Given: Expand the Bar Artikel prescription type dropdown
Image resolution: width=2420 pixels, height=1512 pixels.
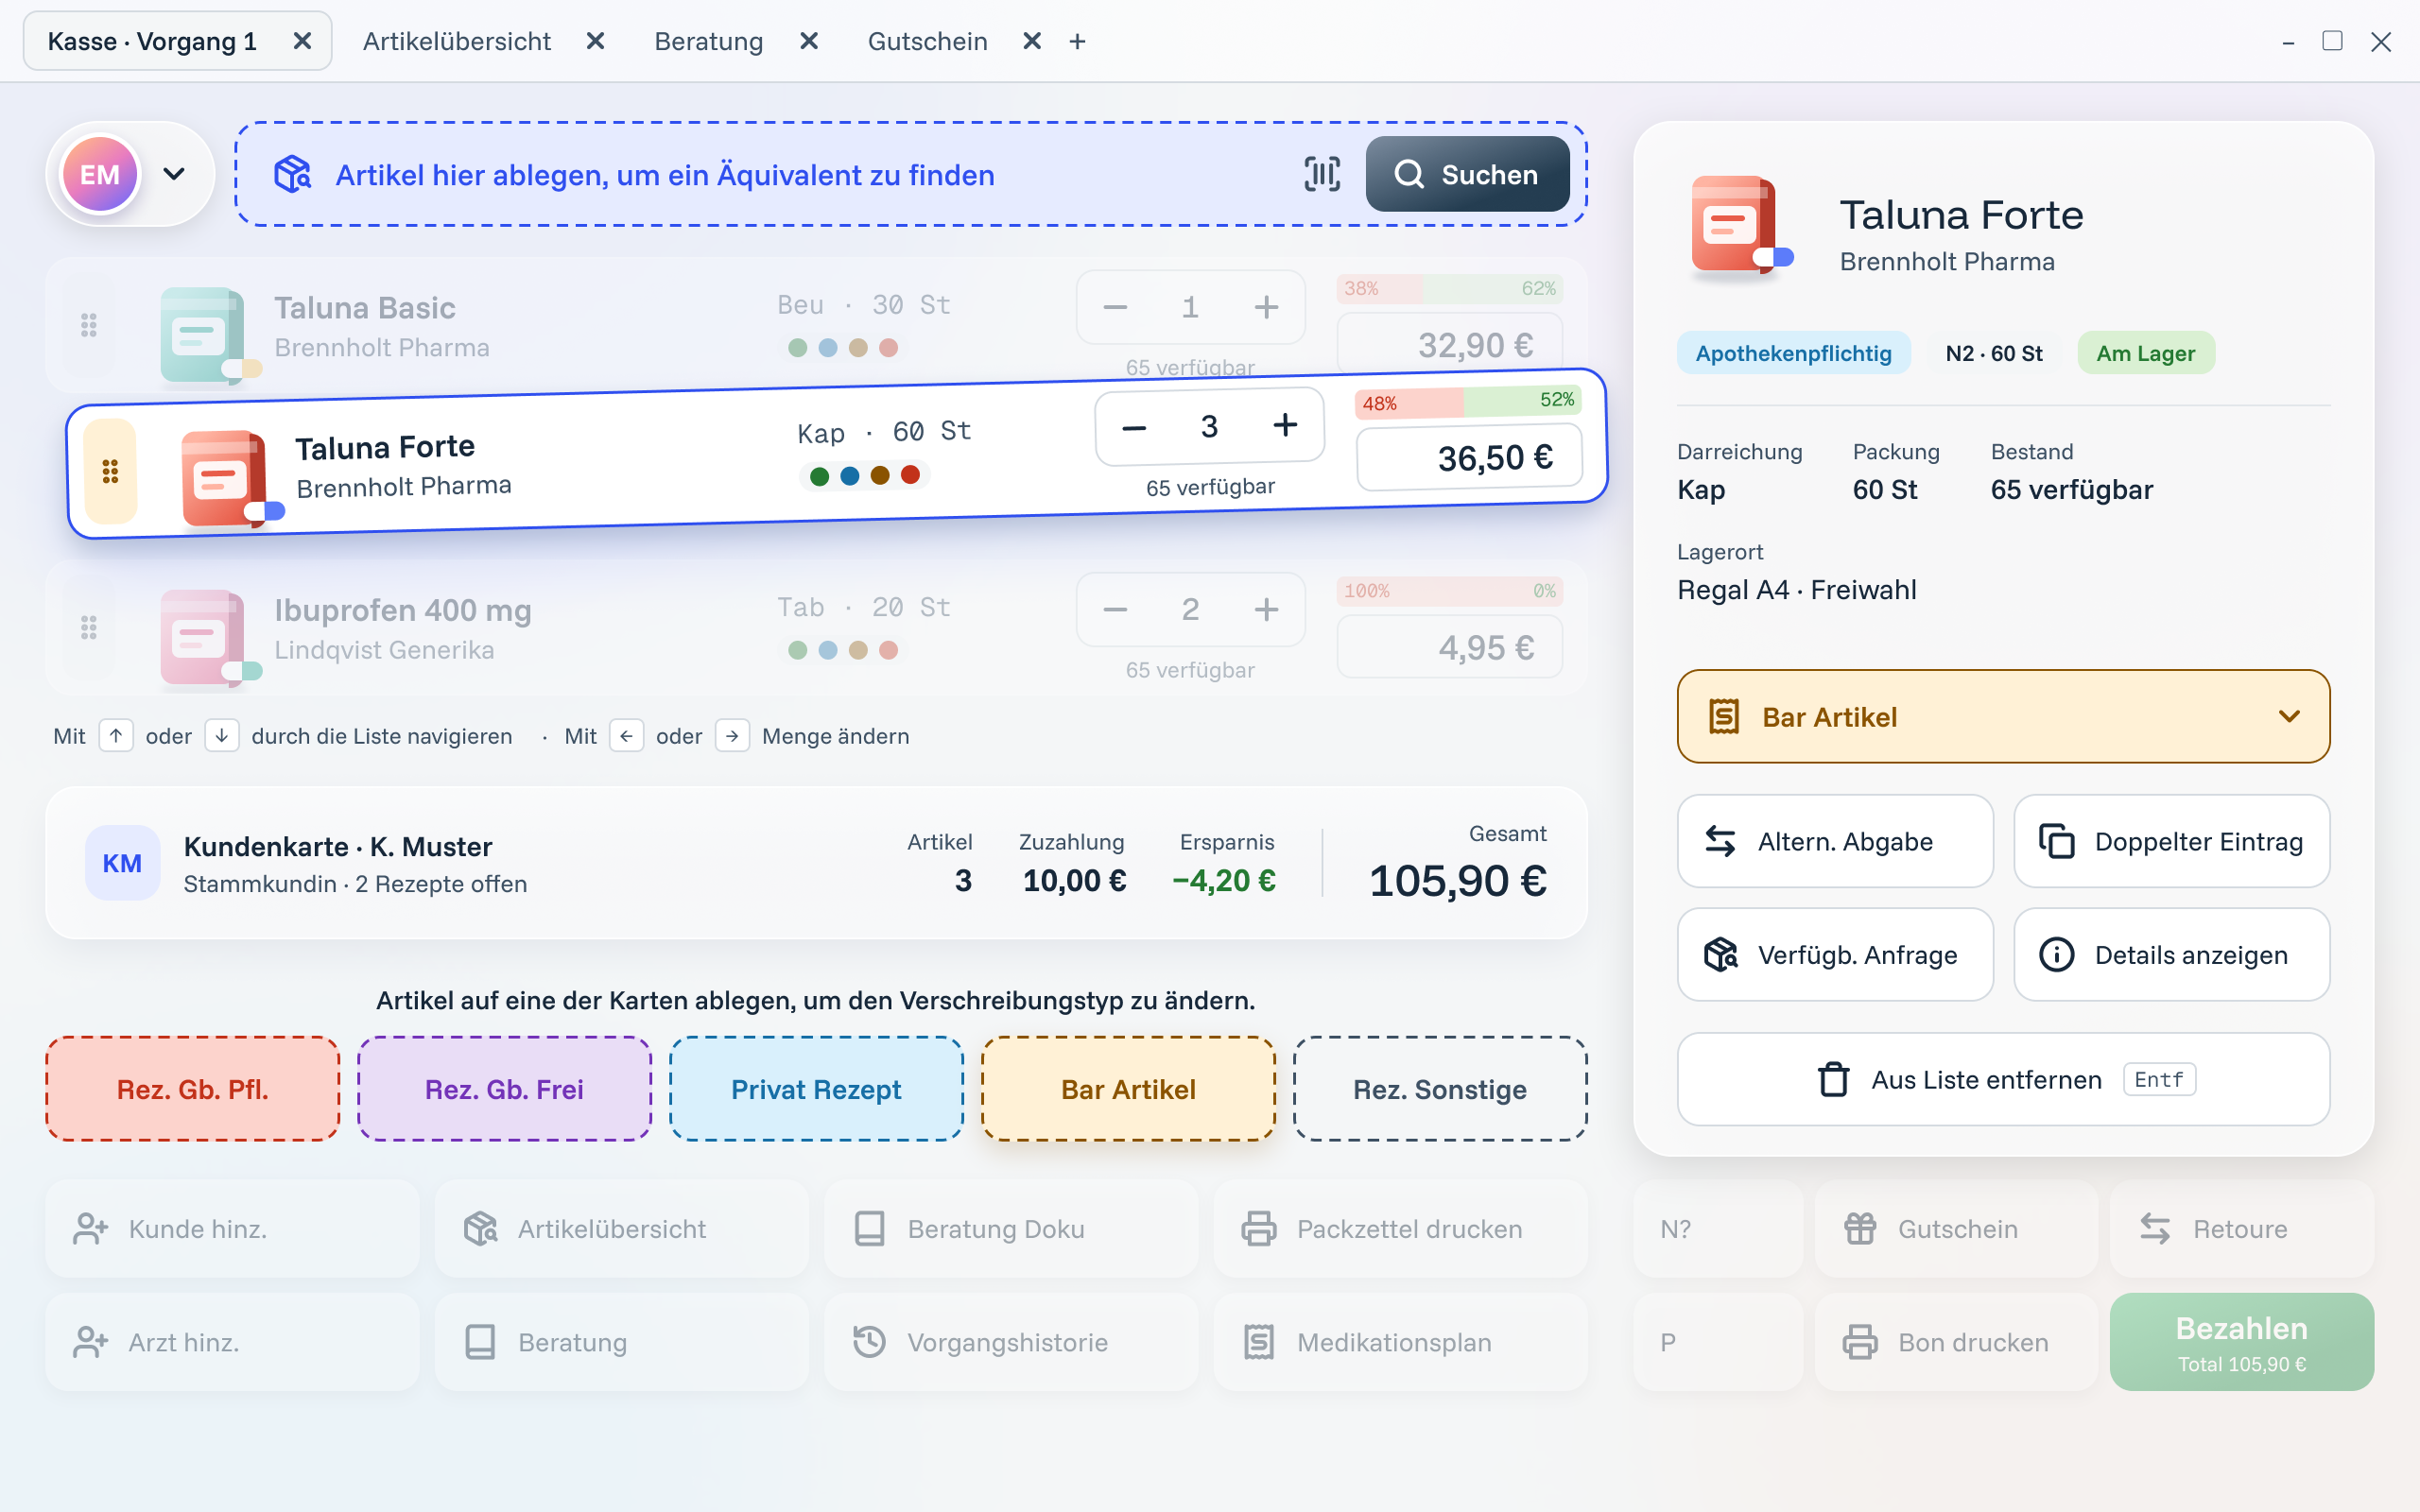Looking at the screenshot, I should [2003, 716].
